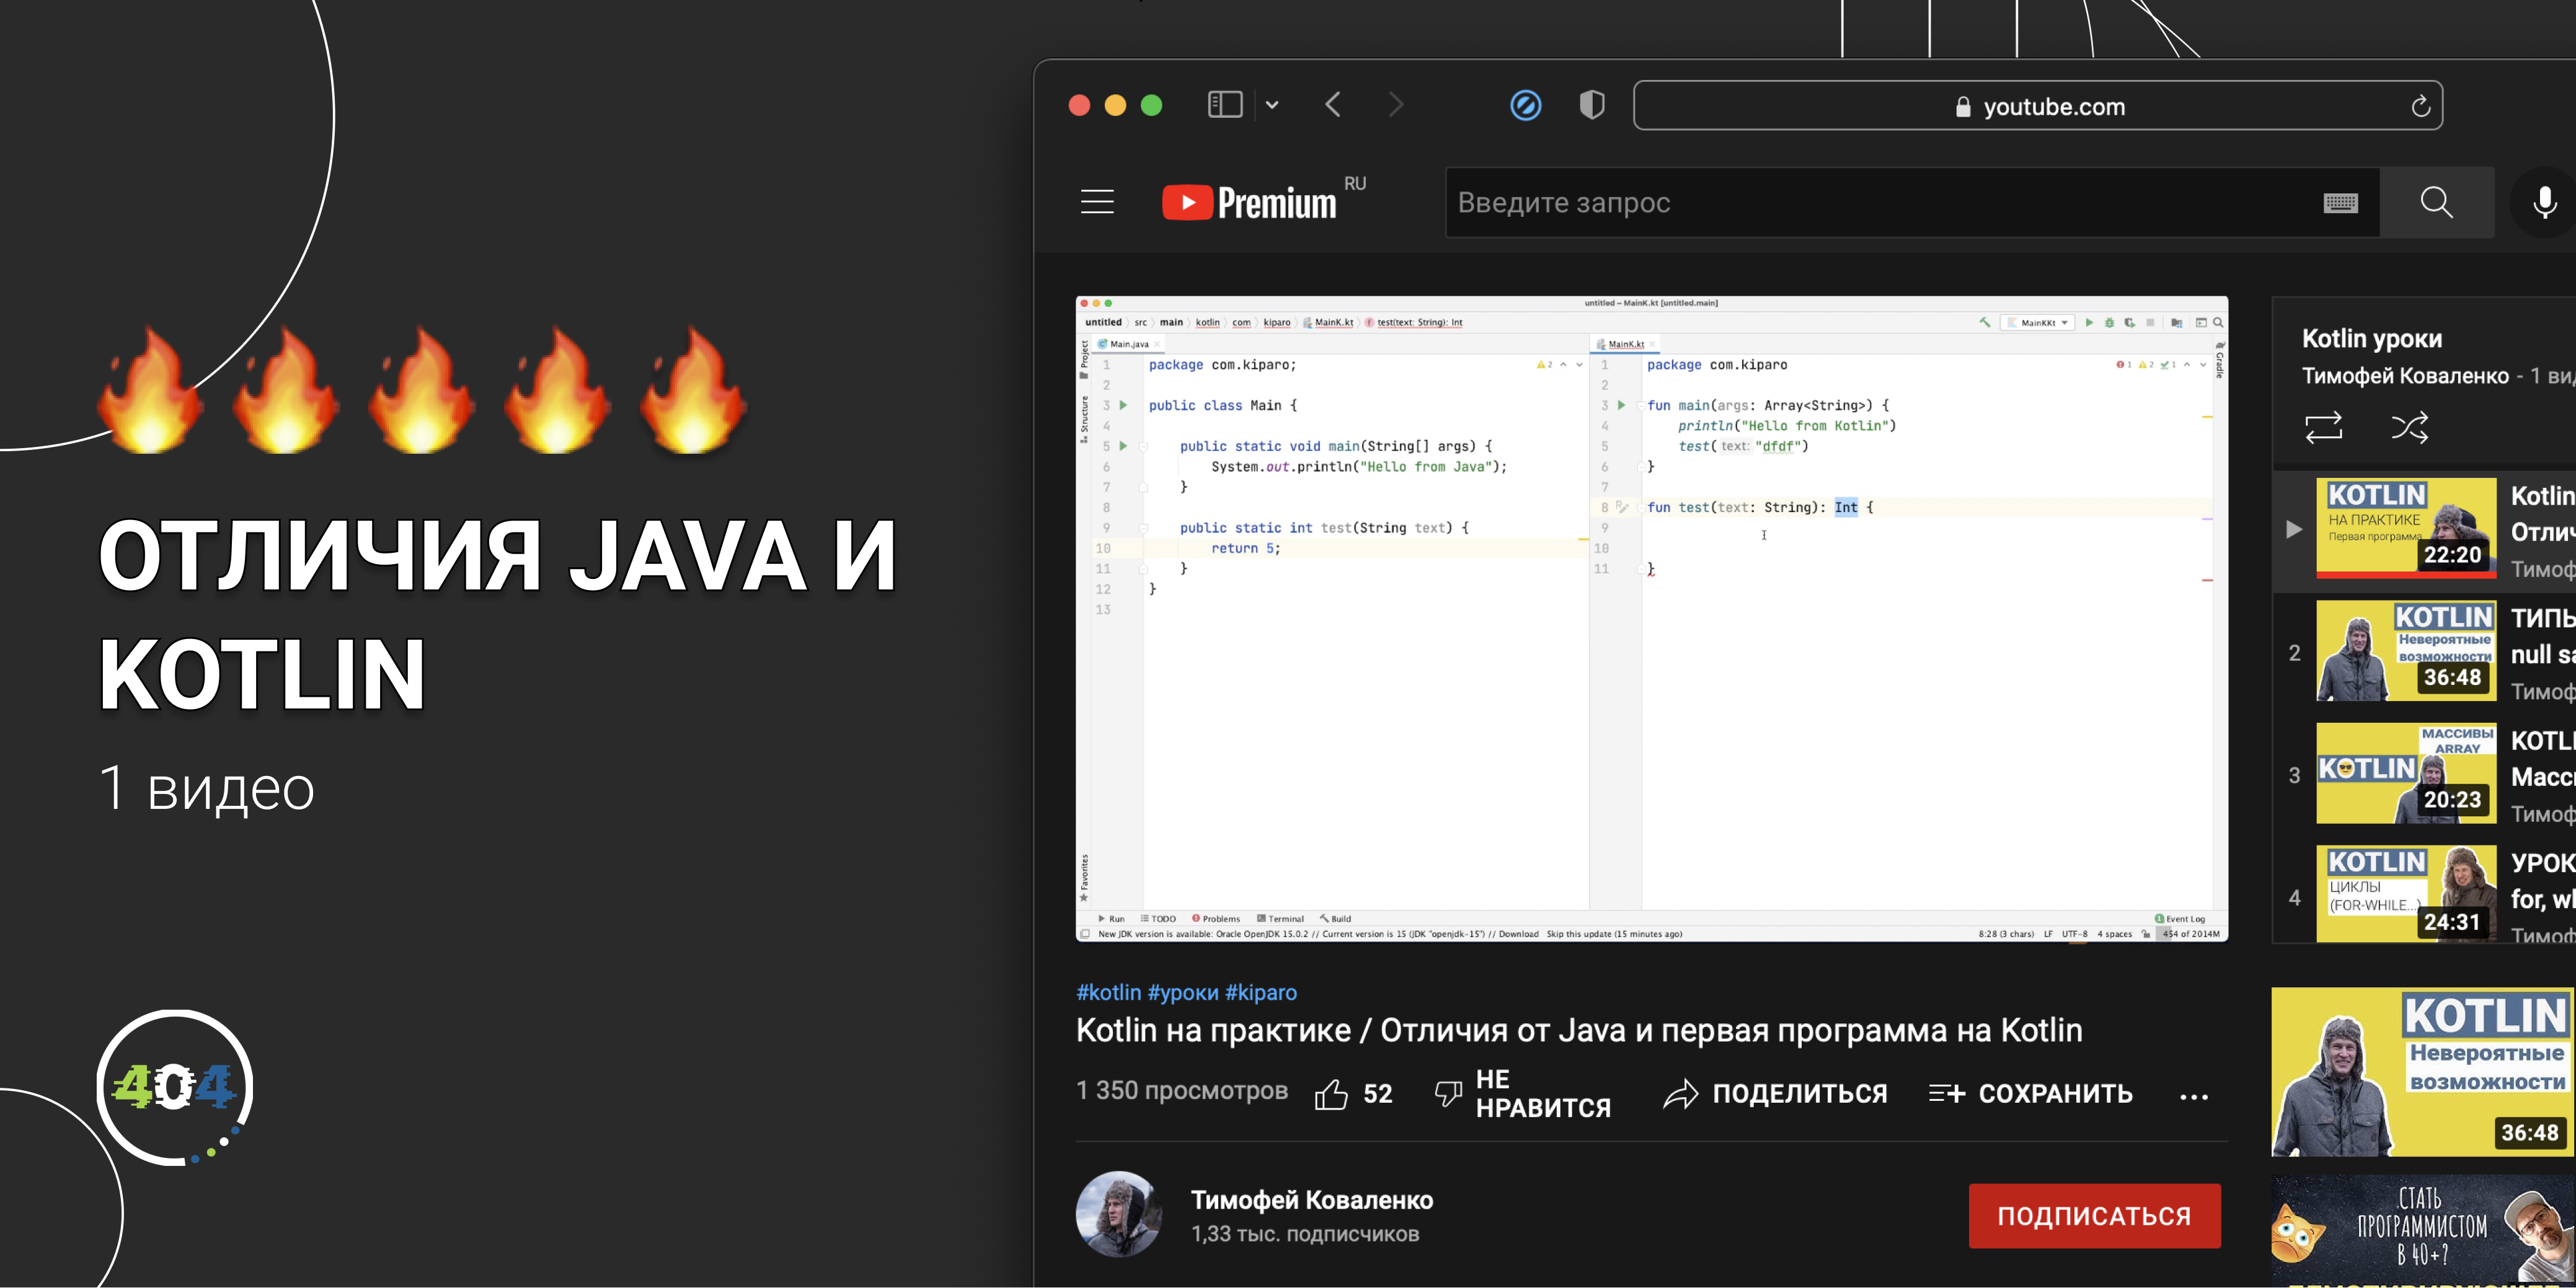Image resolution: width=2576 pixels, height=1288 pixels.
Task: Open the Build tool window tab
Action: click(1335, 918)
